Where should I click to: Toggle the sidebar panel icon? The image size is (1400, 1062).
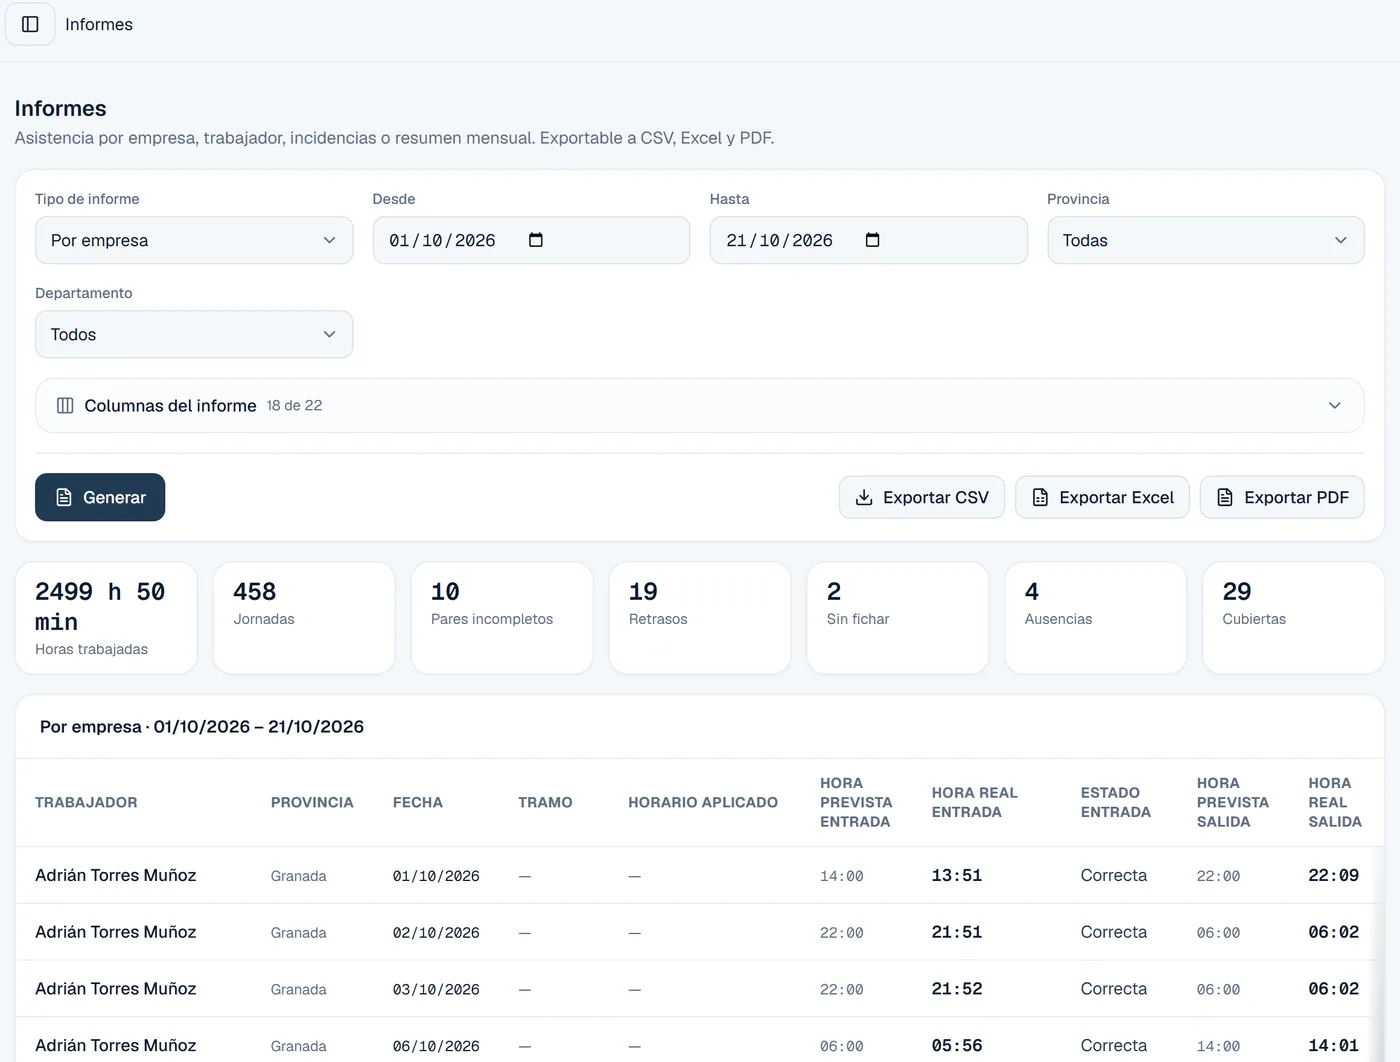tap(30, 24)
